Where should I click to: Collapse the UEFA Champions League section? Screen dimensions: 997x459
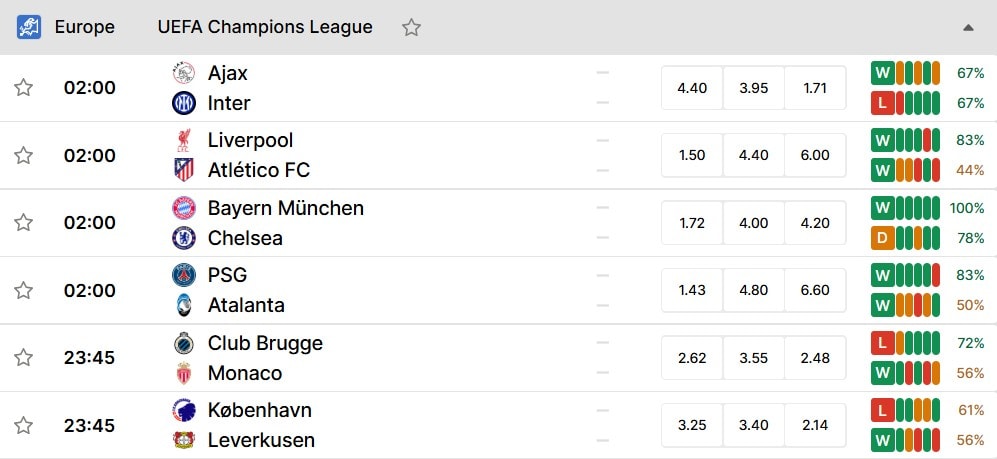click(968, 27)
